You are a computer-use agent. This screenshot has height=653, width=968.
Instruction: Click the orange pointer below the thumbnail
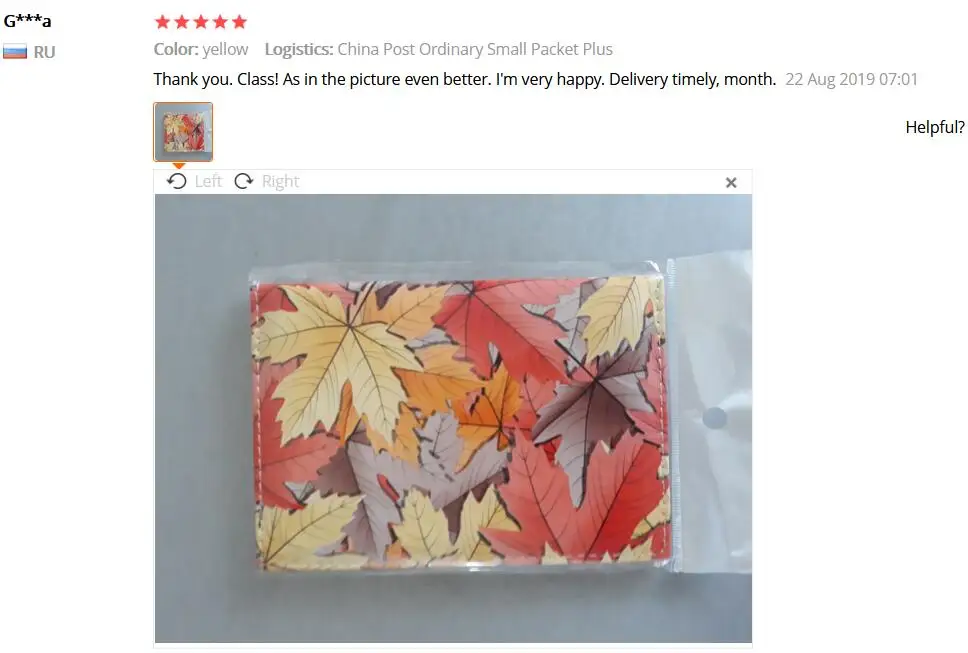point(178,165)
